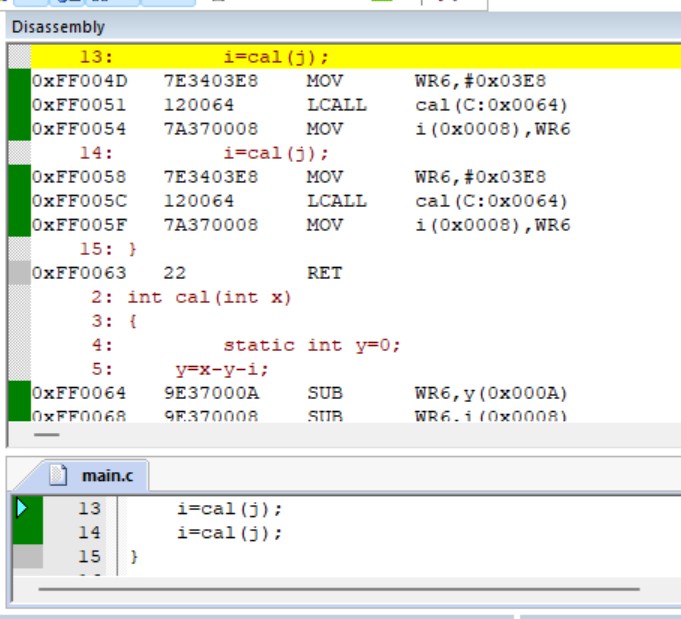Select 'static int y=0;' source line

pos(356,345)
